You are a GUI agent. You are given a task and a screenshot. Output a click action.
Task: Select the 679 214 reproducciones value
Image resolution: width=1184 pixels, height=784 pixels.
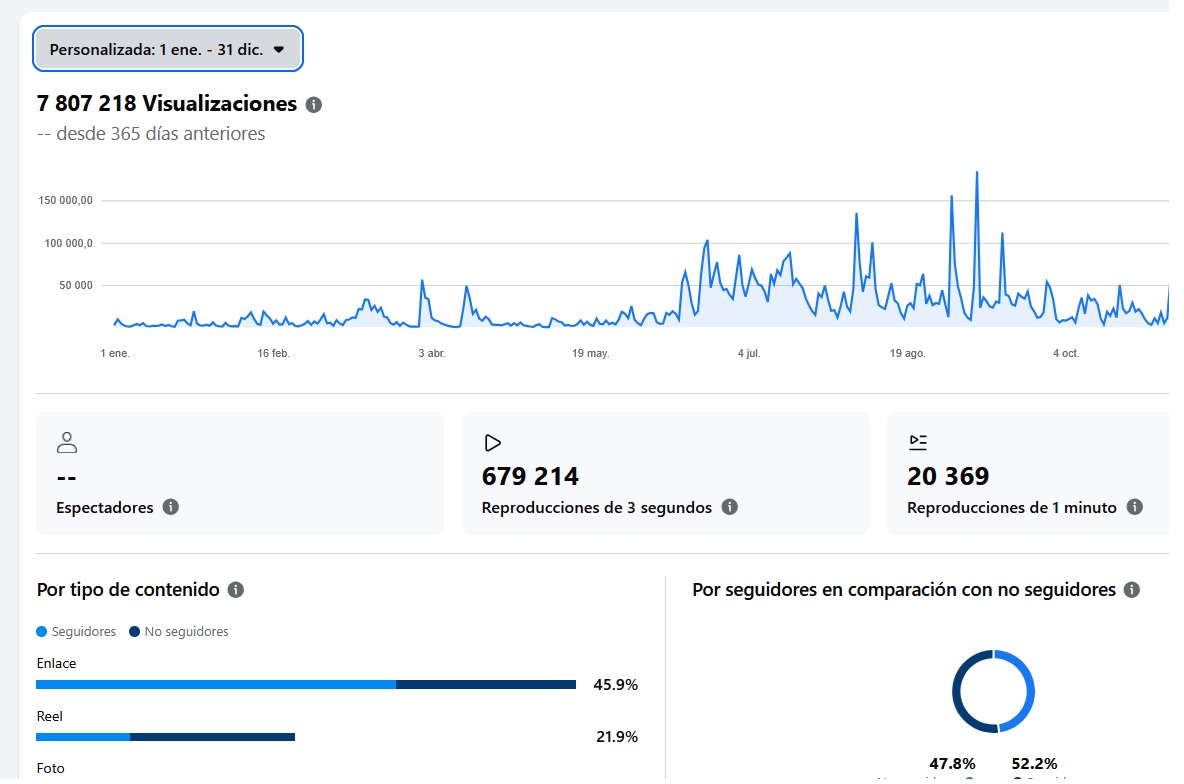(x=530, y=476)
